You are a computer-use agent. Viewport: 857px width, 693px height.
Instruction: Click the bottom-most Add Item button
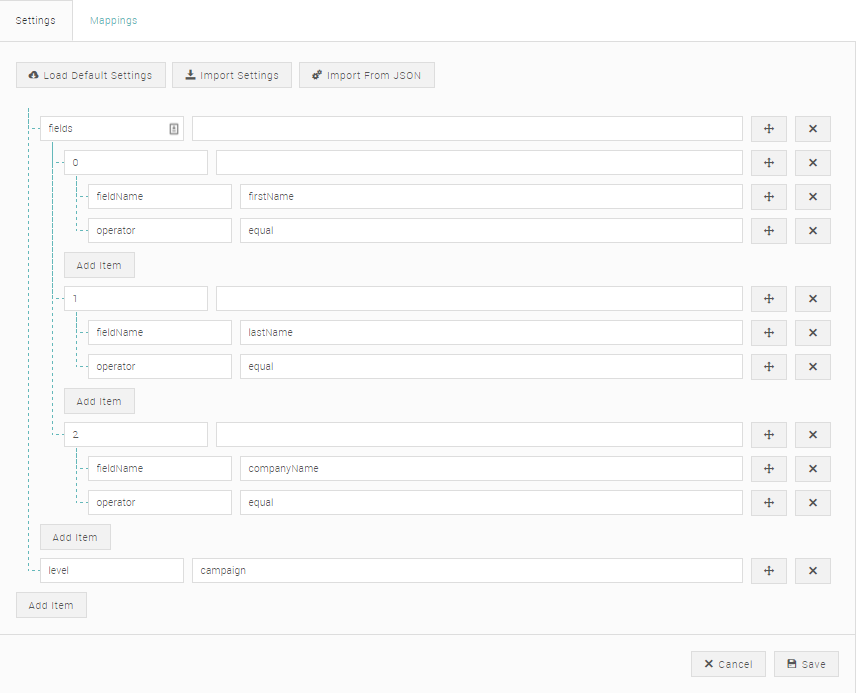coord(51,605)
